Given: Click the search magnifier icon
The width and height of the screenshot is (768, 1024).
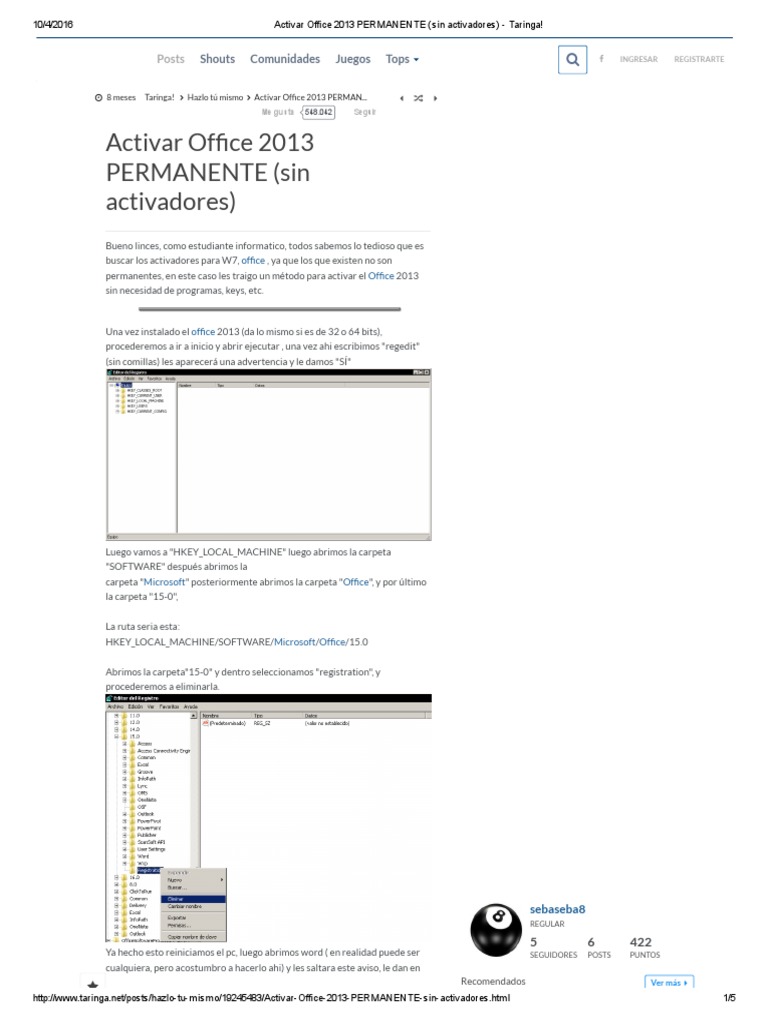Looking at the screenshot, I should point(572,59).
